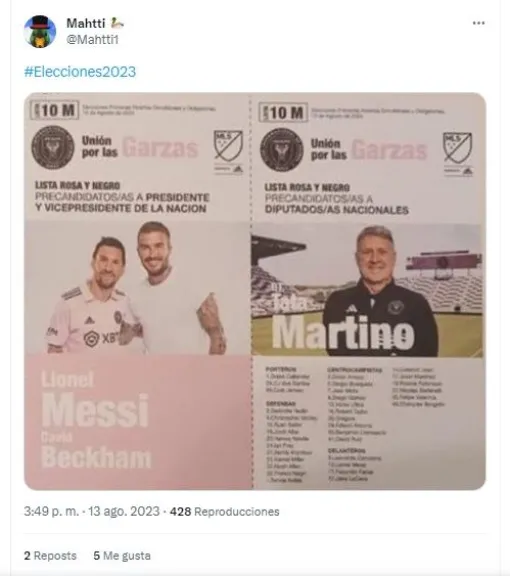Click the MLS shield logo on left ballot

click(228, 145)
